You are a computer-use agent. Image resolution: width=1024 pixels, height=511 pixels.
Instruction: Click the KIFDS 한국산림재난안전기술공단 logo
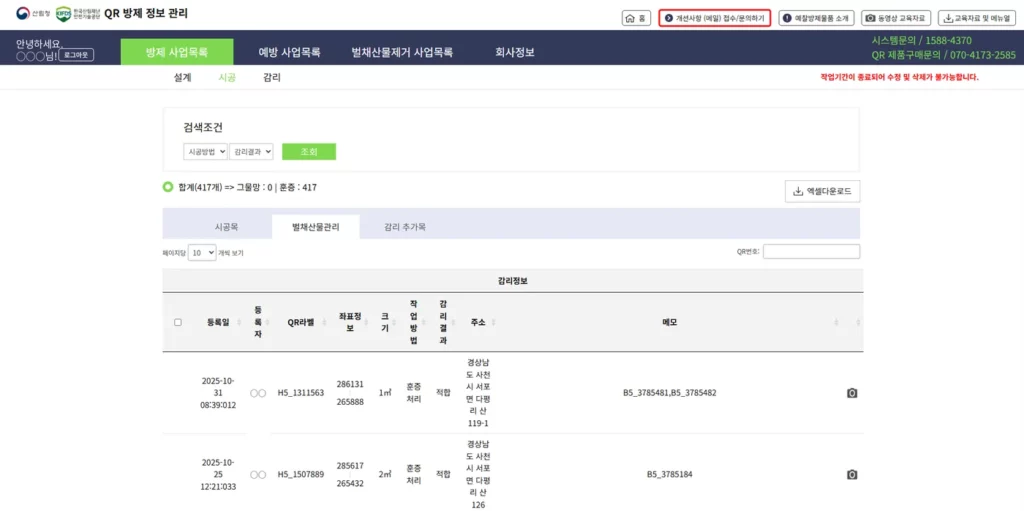pyautogui.click(x=78, y=14)
